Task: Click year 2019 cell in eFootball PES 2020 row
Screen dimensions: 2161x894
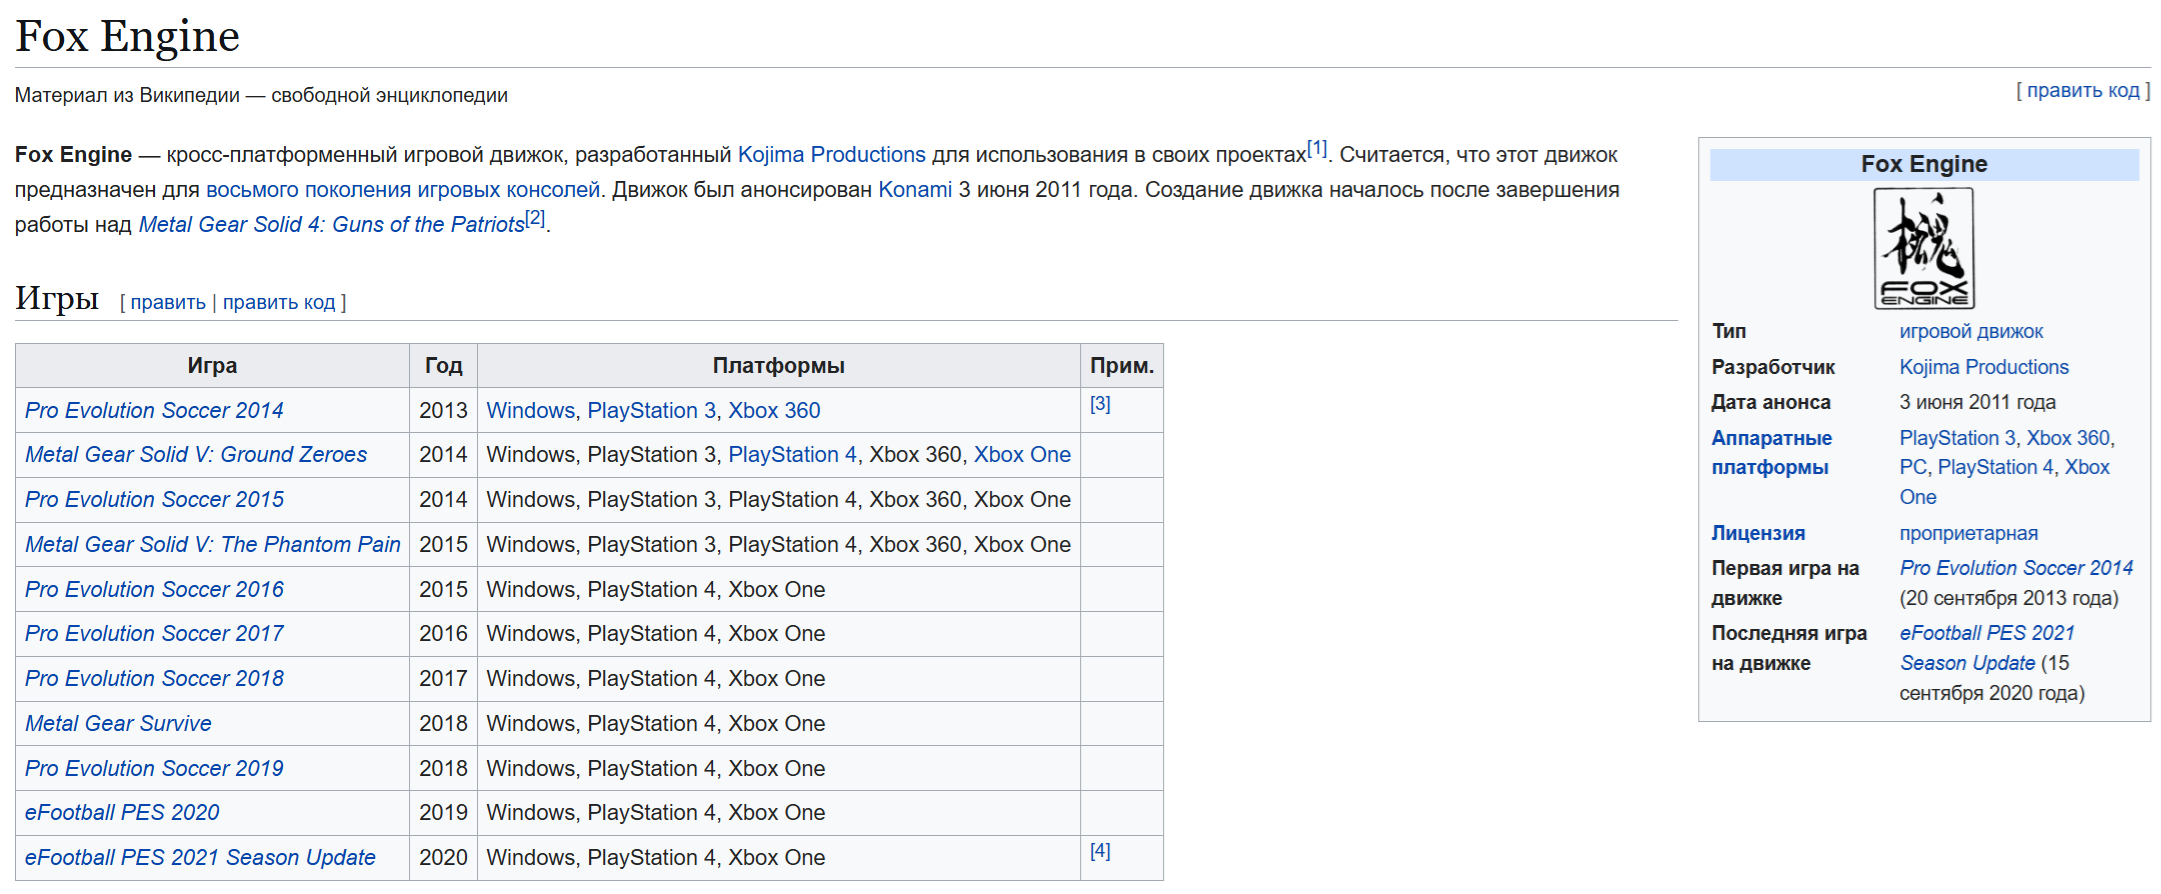Action: click(x=443, y=813)
